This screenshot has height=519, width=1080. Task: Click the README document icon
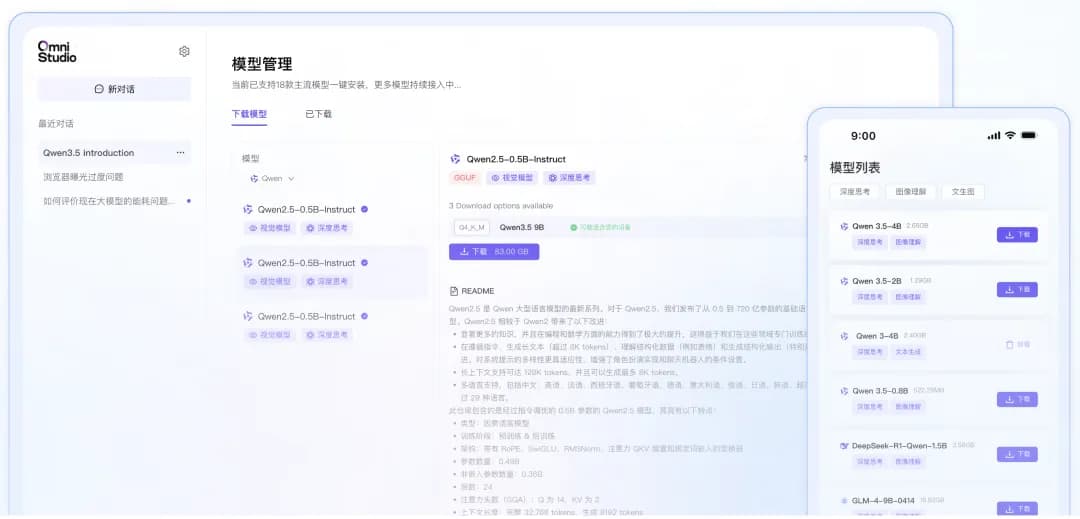click(x=454, y=291)
